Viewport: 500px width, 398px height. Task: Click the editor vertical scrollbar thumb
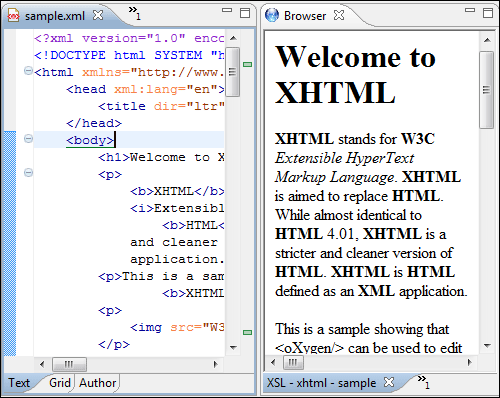pos(233,72)
